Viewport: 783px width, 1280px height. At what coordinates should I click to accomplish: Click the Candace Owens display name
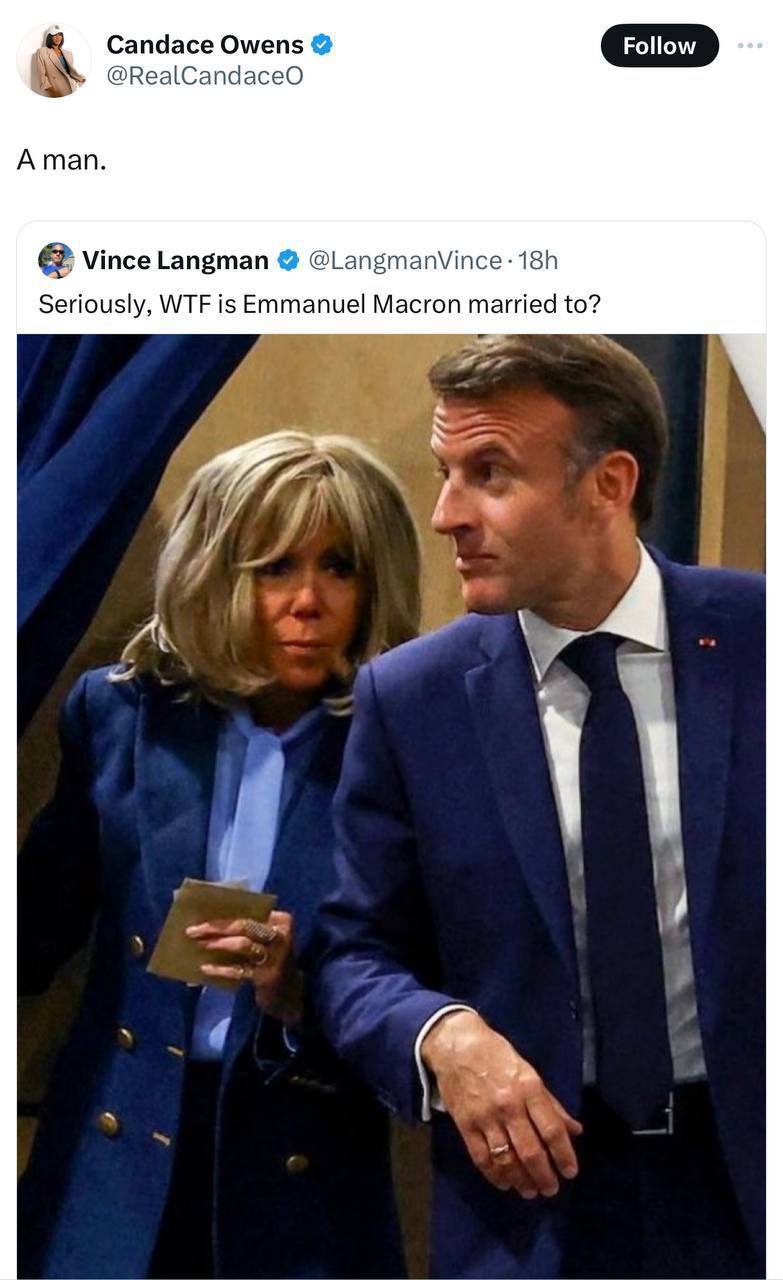(205, 45)
